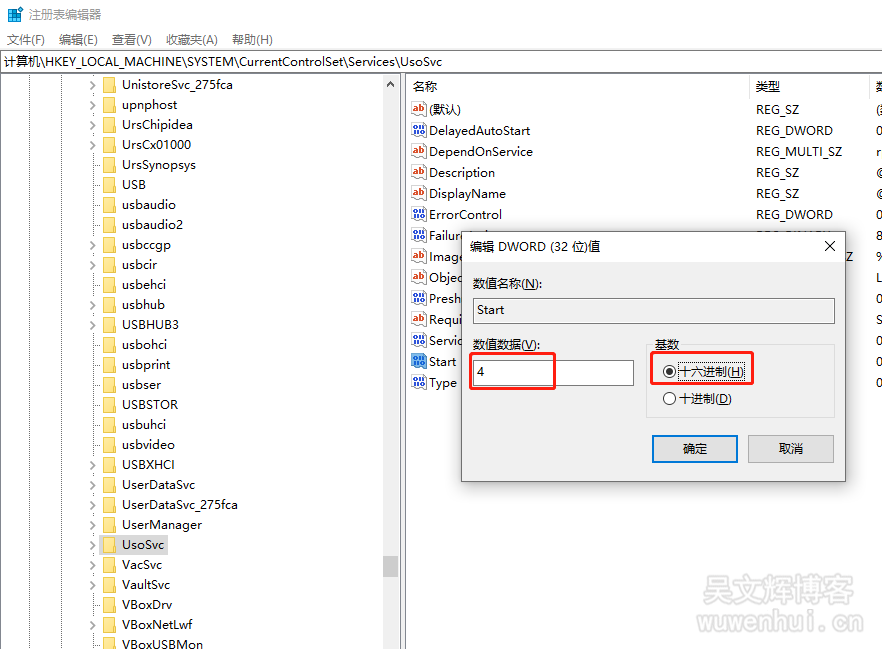Screen dimensions: 882x649
Task: Click the Type value icon
Action: pyautogui.click(x=419, y=383)
